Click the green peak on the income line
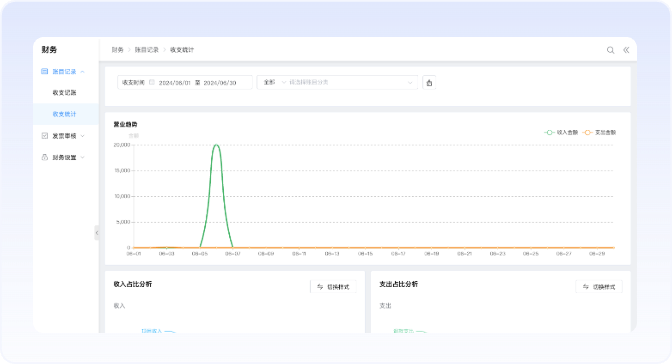Screen dimensions: 672x364 point(216,145)
